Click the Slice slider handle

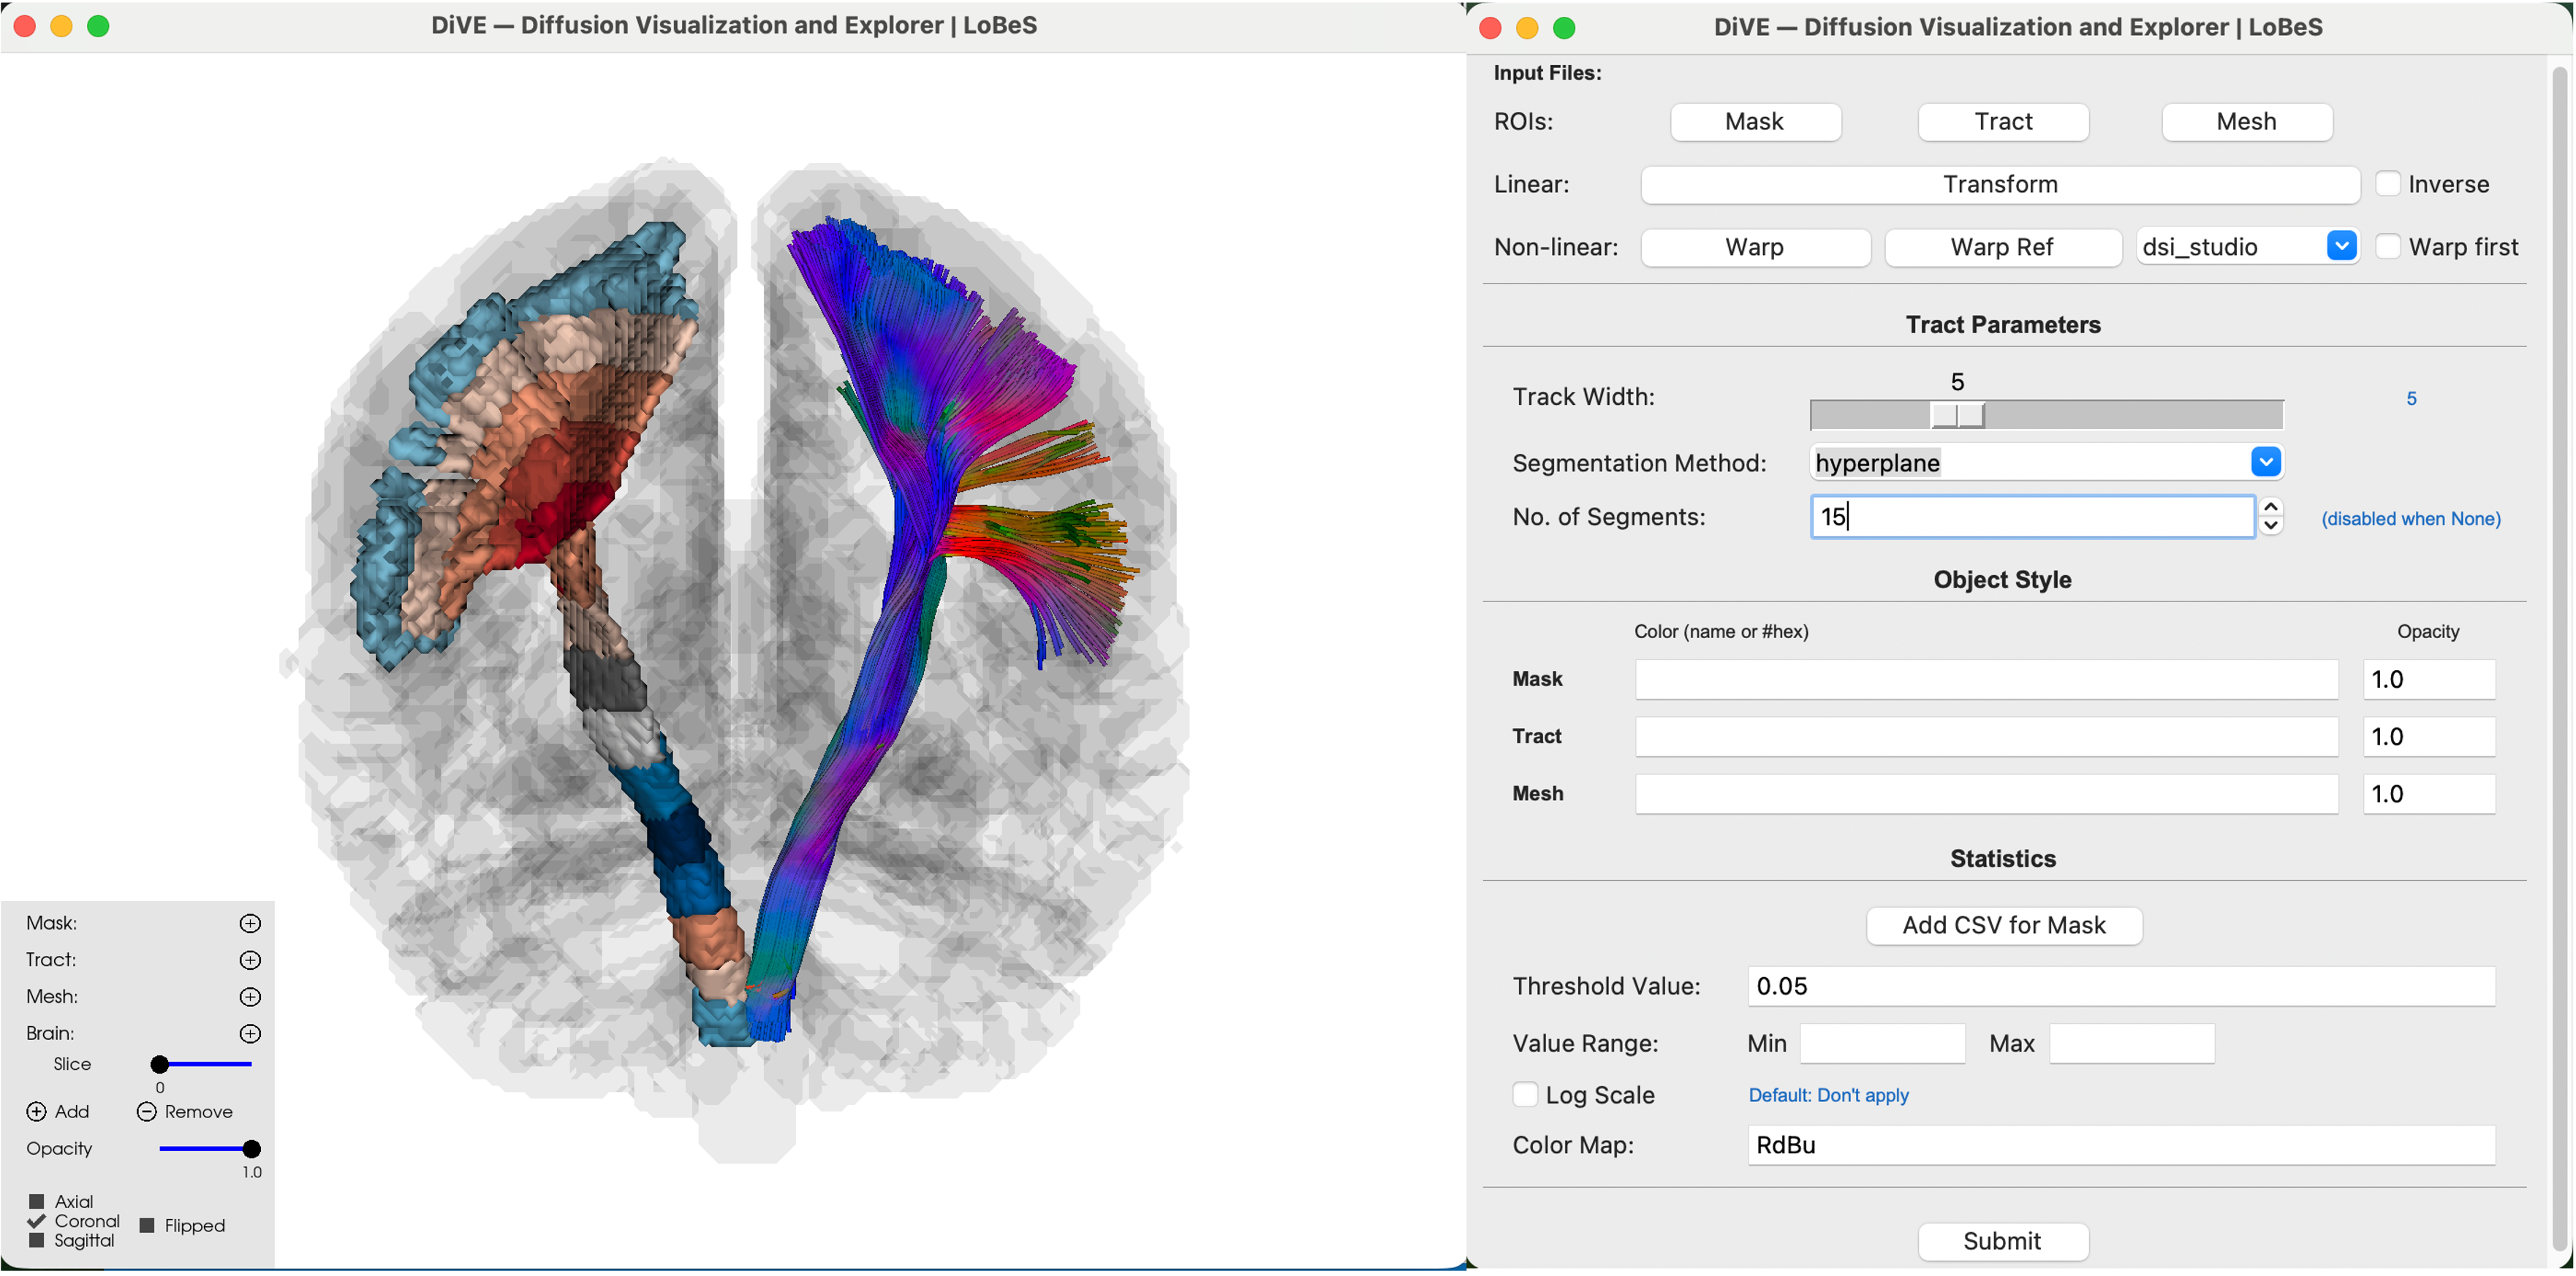(160, 1065)
